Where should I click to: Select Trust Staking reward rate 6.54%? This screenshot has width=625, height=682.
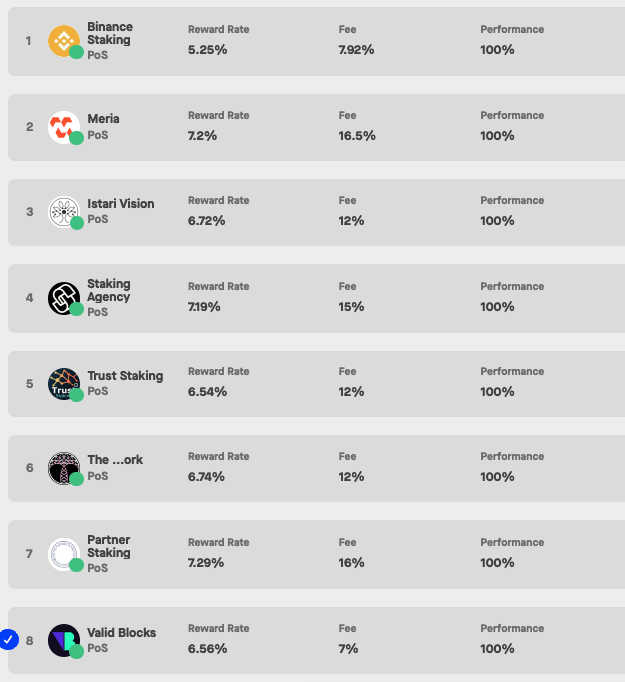pos(207,391)
